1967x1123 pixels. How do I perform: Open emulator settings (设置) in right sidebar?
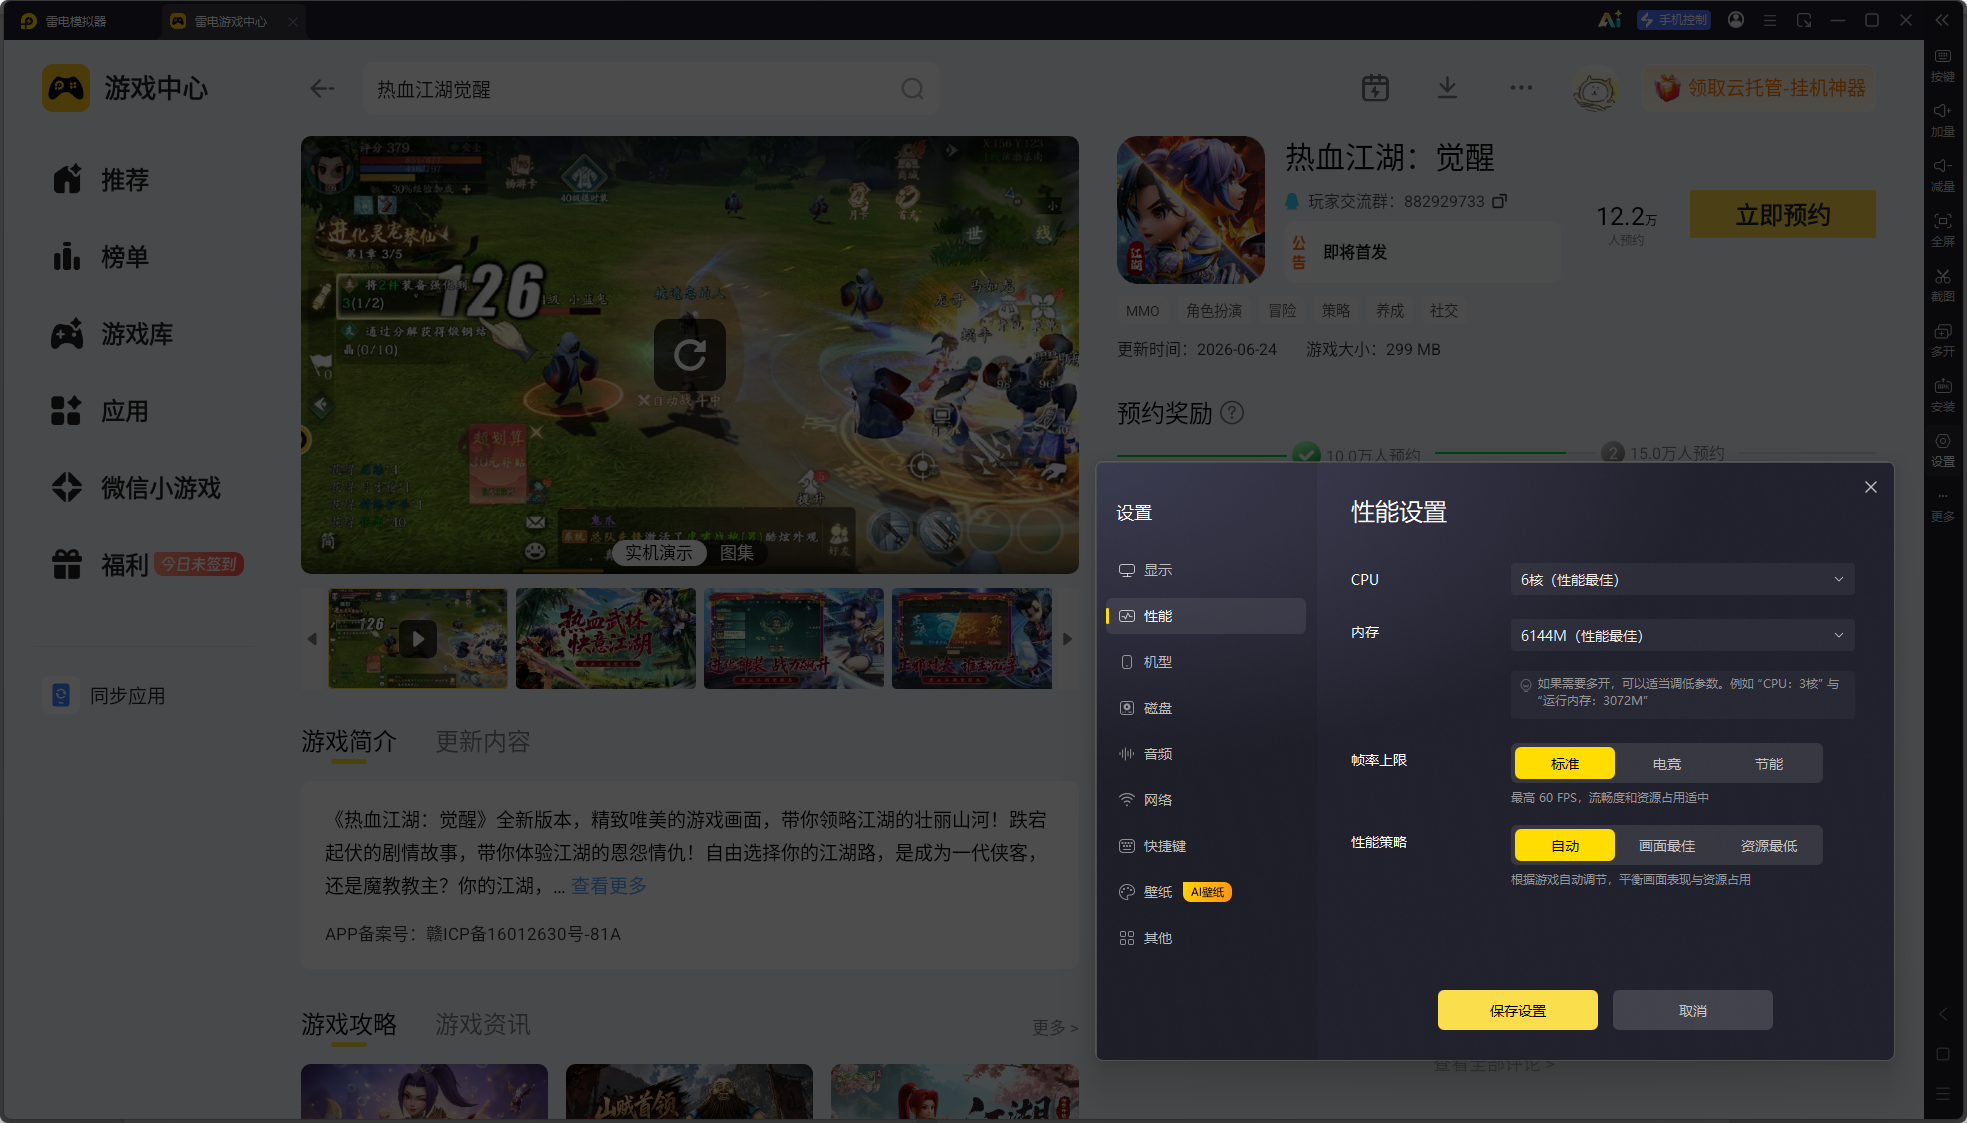click(x=1942, y=449)
